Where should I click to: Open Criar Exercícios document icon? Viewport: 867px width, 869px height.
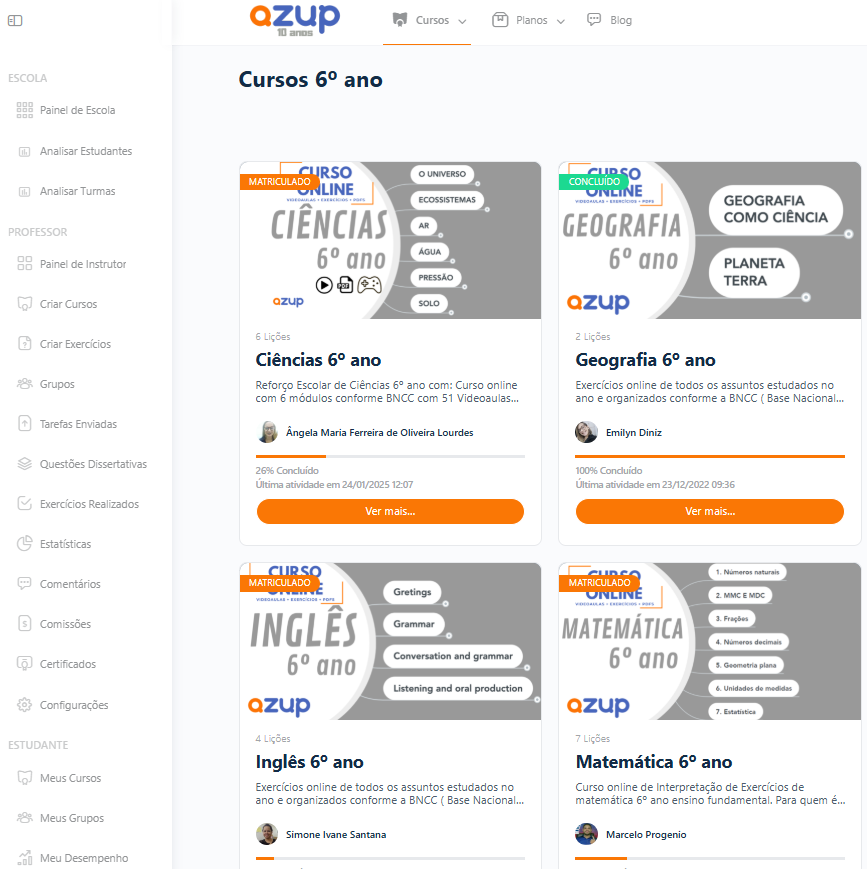click(x=24, y=344)
